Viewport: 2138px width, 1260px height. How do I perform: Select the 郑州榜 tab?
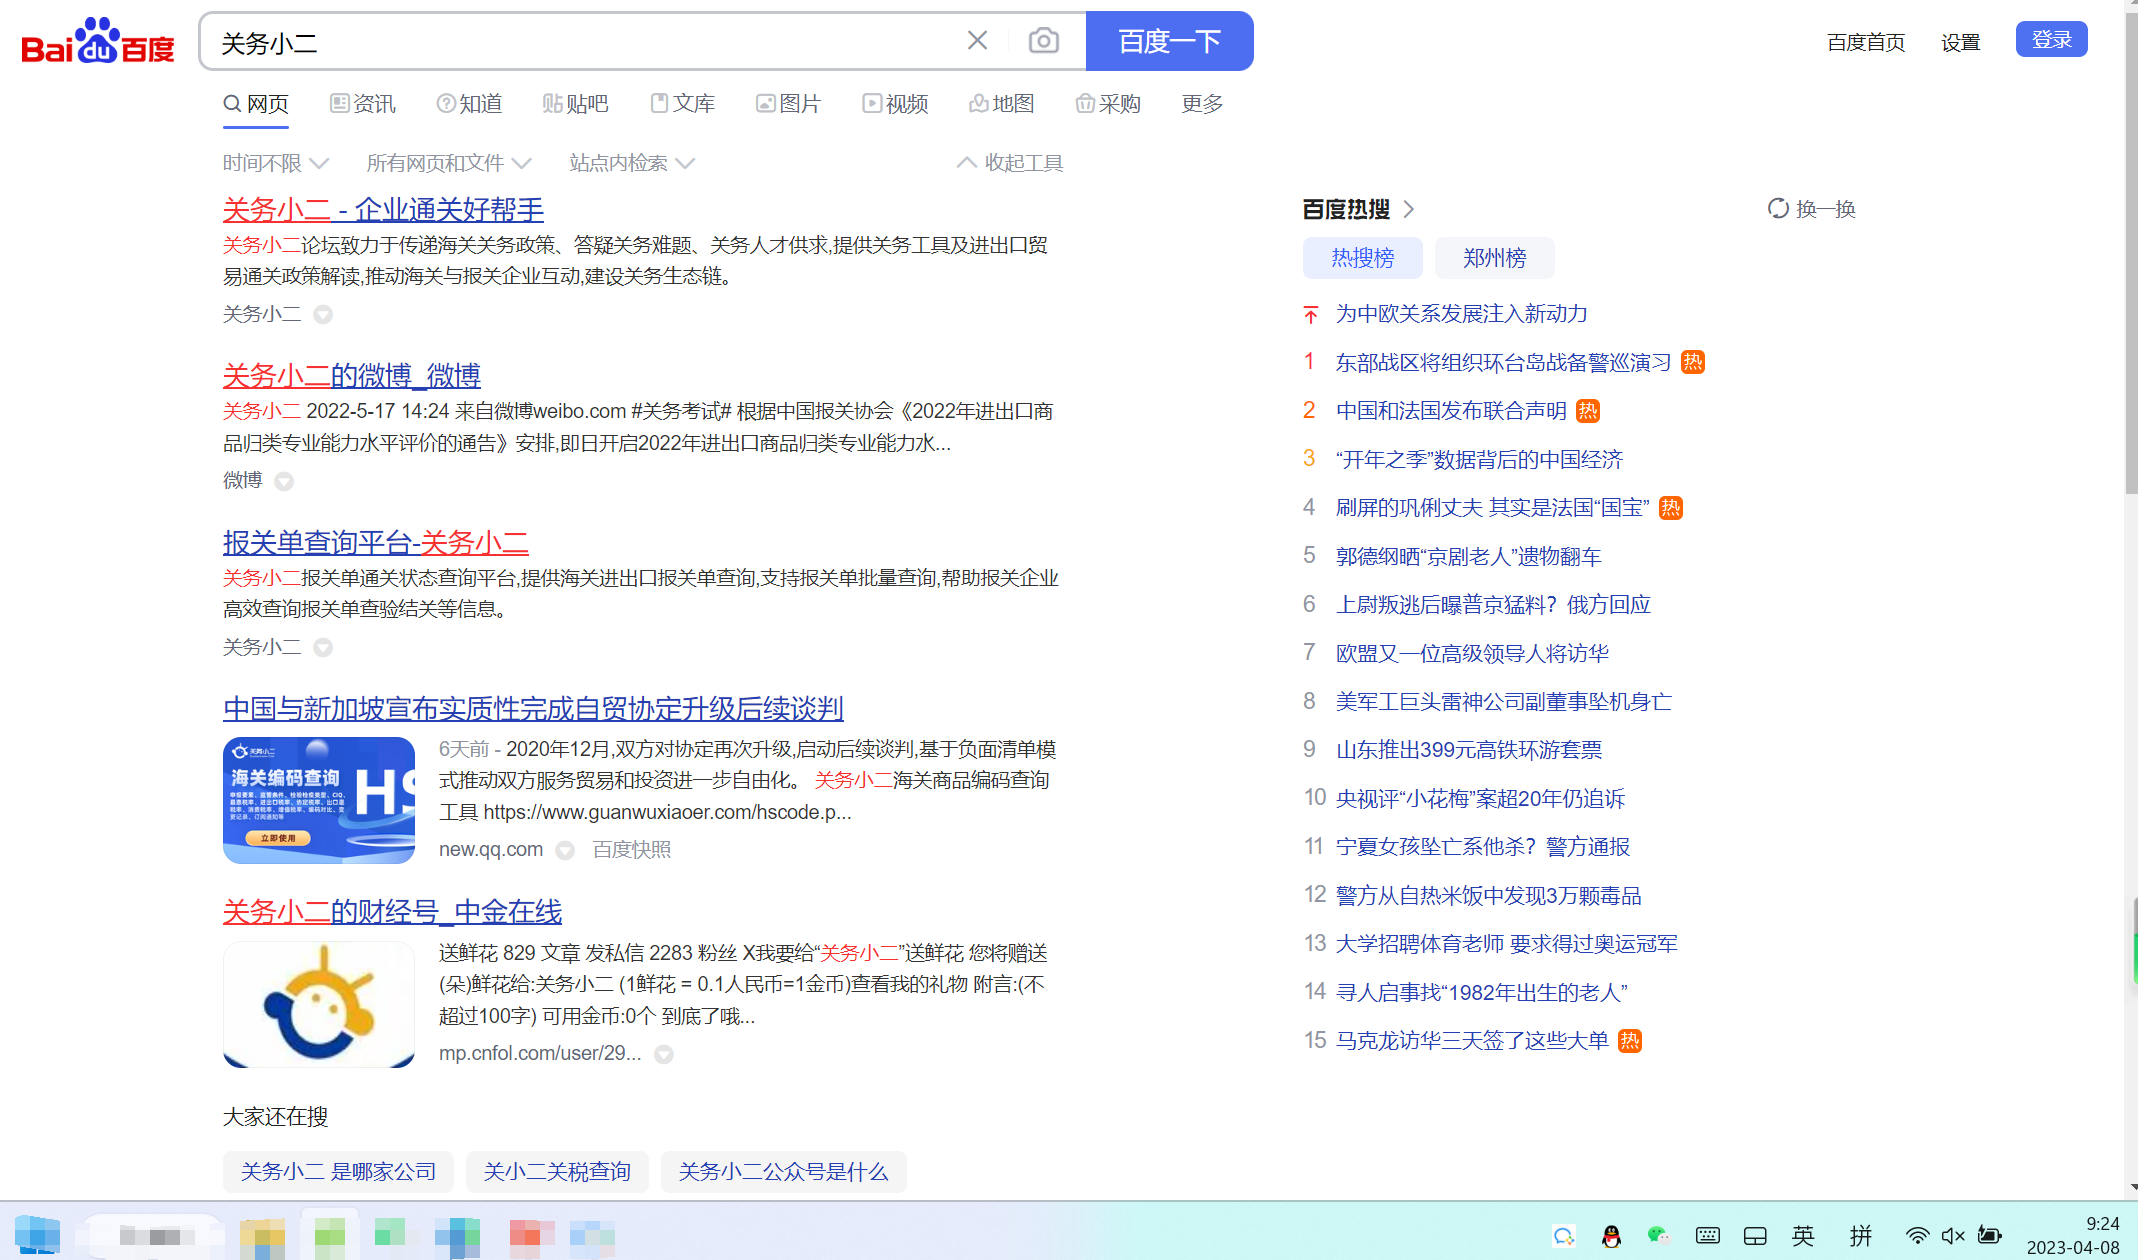coord(1494,258)
